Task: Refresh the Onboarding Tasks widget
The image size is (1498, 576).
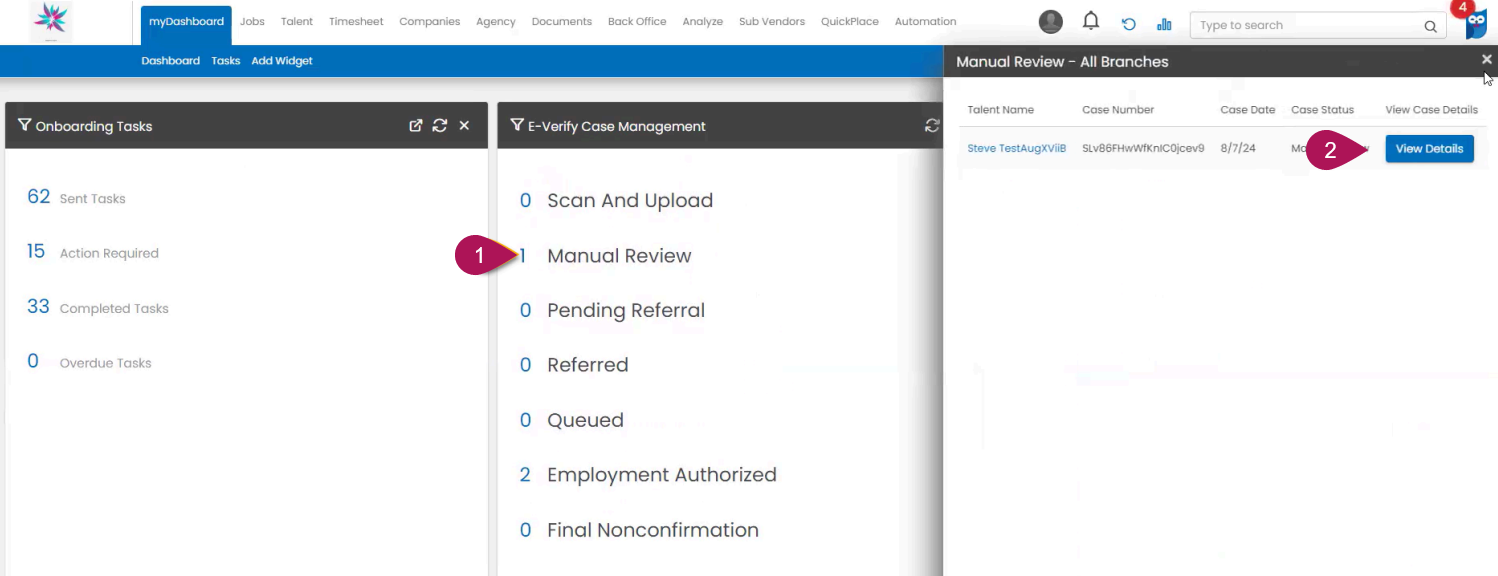Action: click(x=440, y=126)
